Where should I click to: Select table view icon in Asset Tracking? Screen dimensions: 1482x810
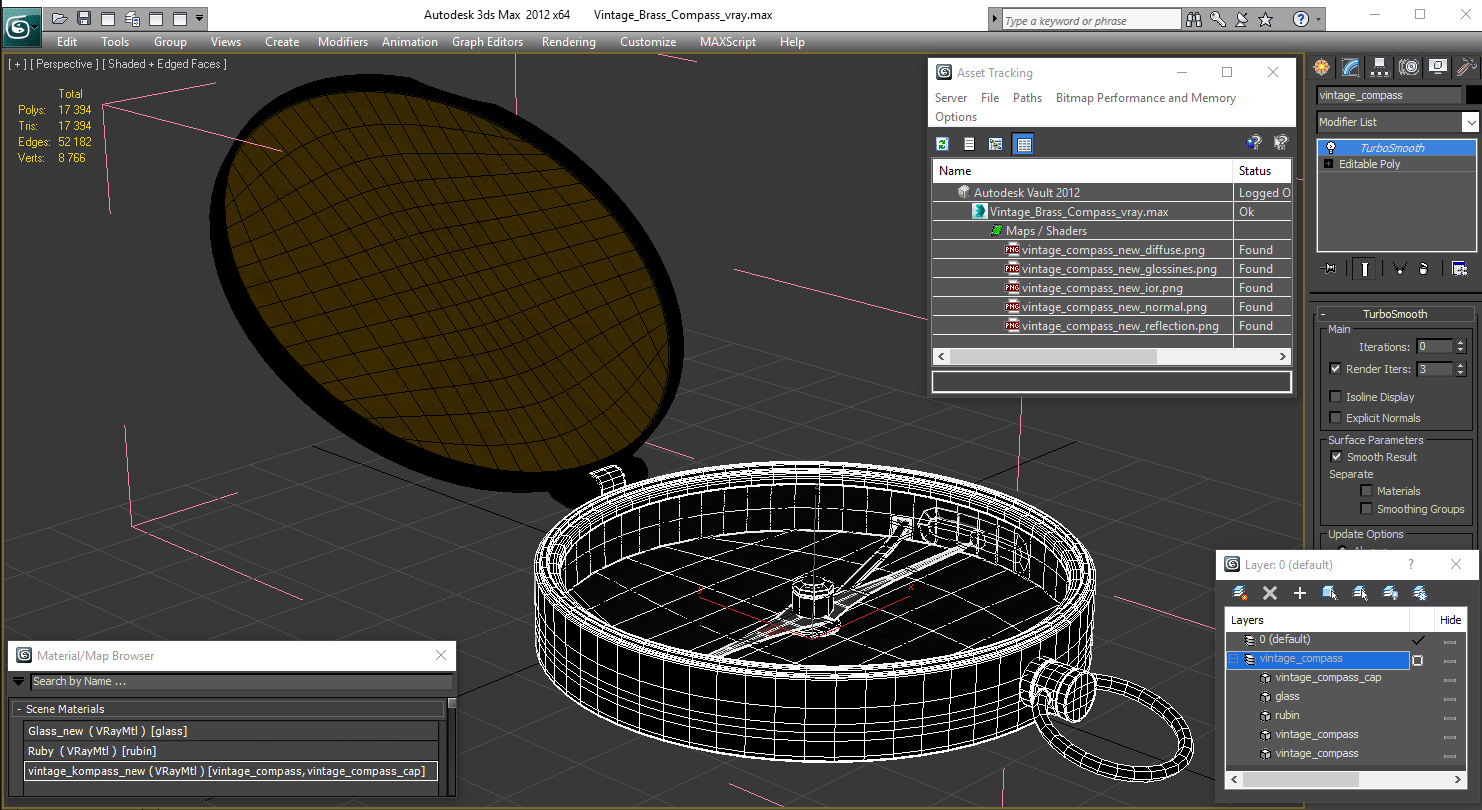tap(1023, 144)
